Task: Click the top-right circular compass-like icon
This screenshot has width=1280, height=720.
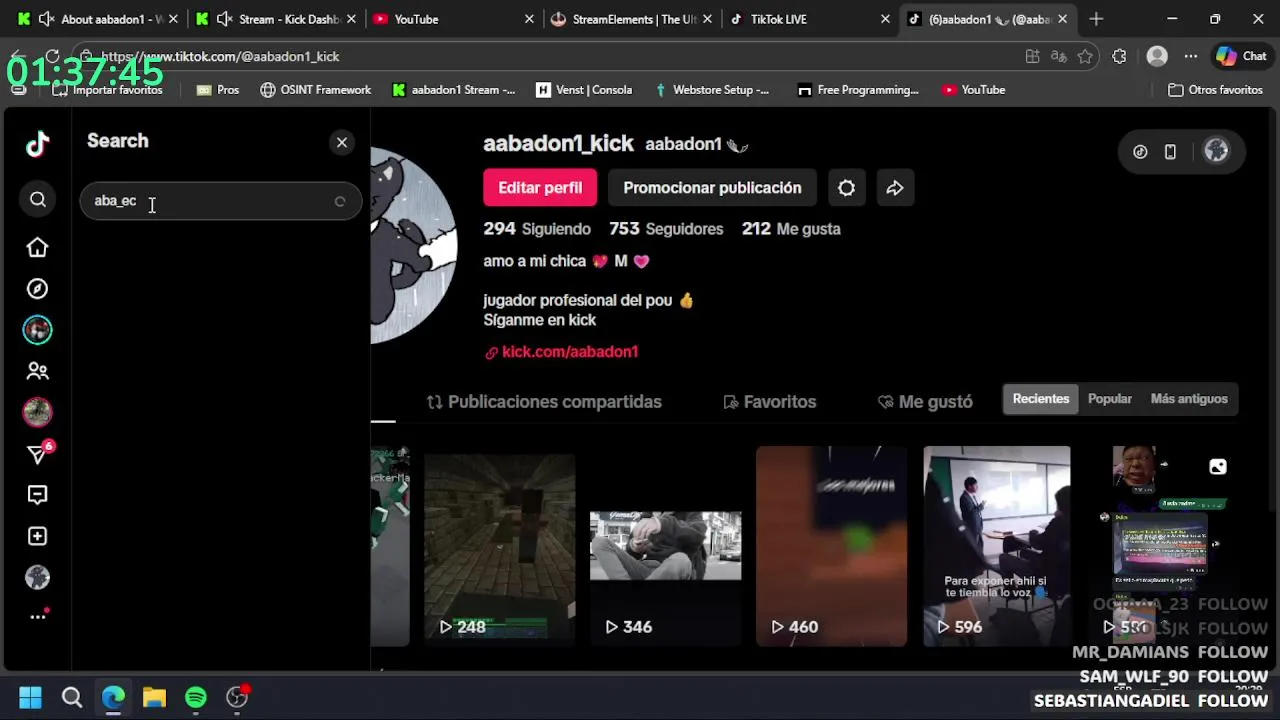Action: 1140,152
